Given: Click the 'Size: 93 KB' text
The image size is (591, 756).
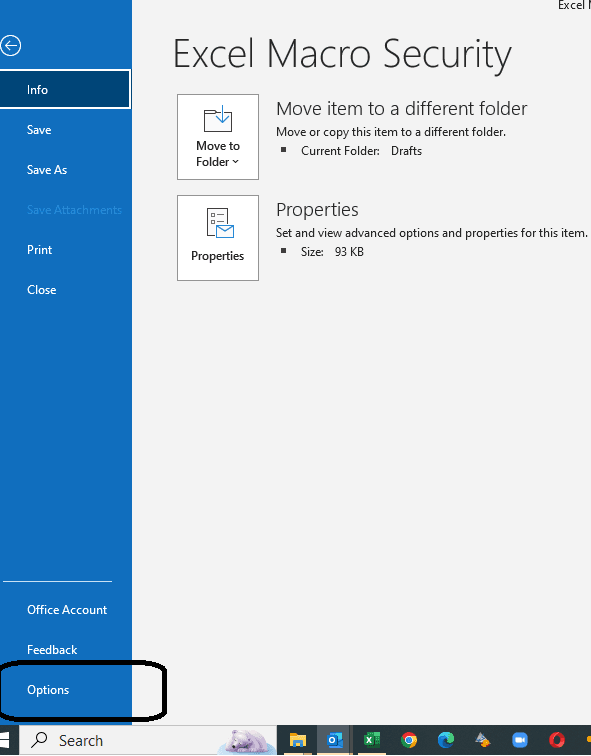Looking at the screenshot, I should coord(332,252).
